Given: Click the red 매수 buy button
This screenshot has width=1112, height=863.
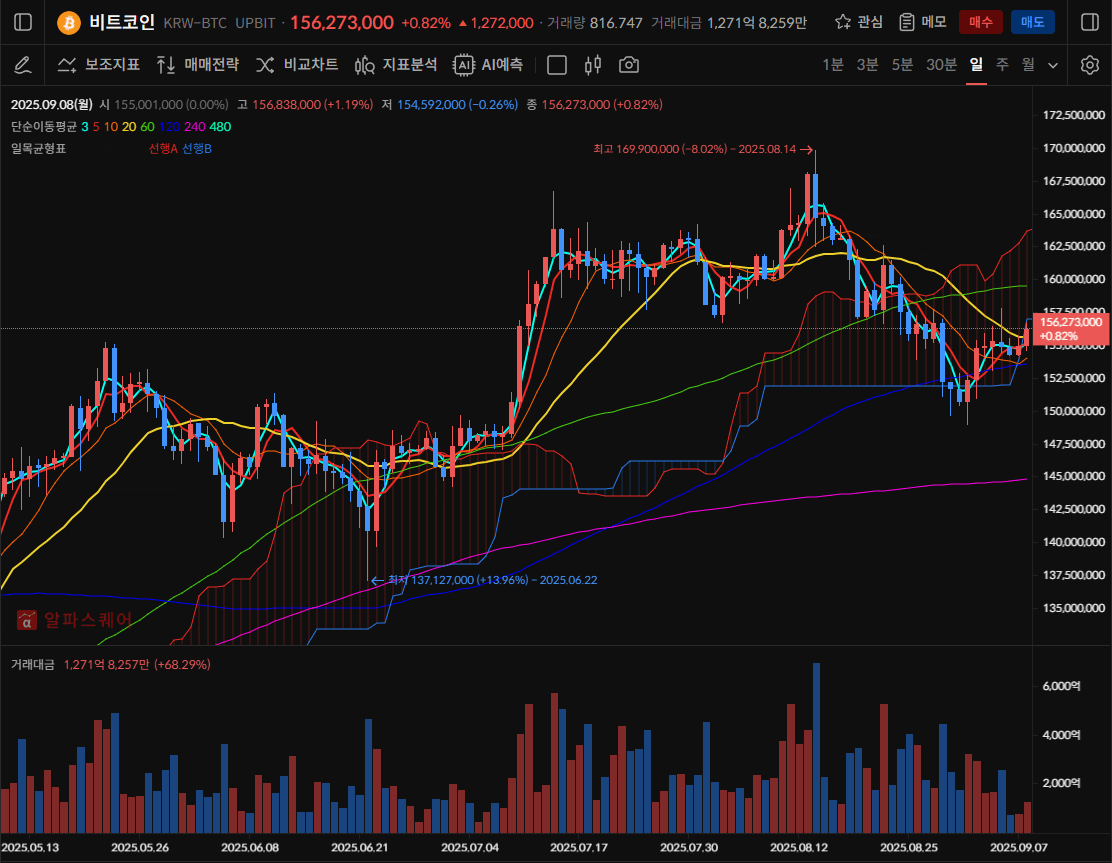Looking at the screenshot, I should 981,22.
